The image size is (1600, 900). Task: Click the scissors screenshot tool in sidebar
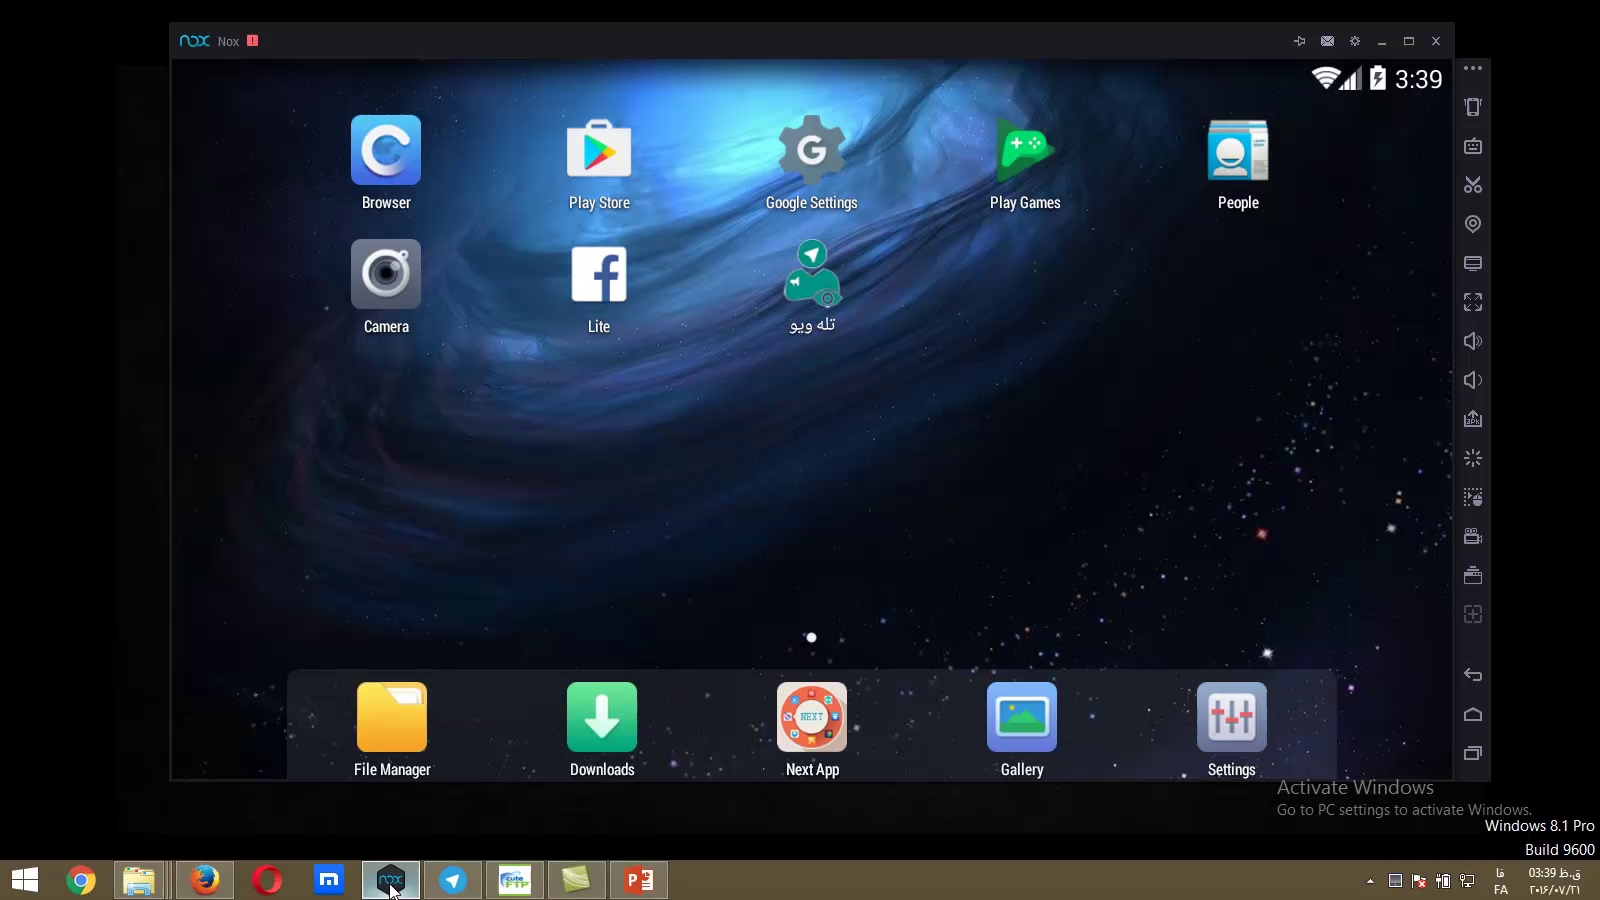click(1473, 185)
